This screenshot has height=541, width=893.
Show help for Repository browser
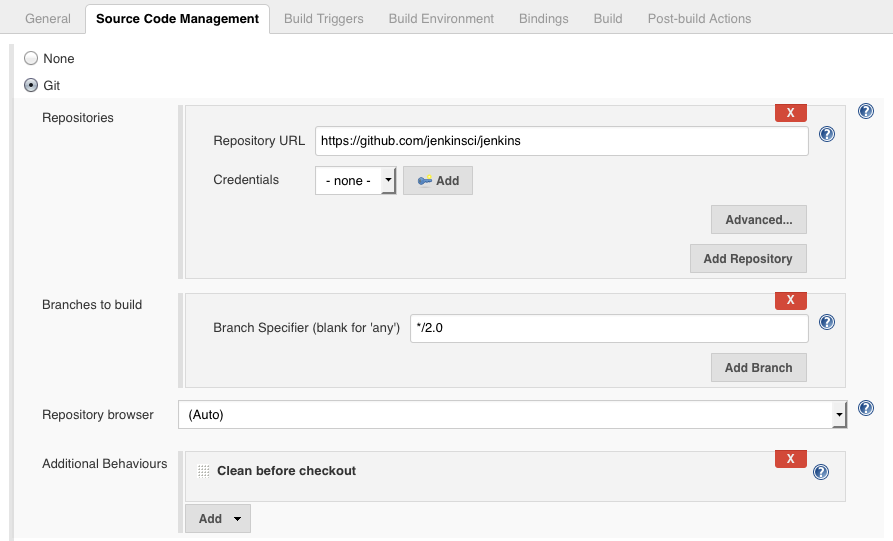866,408
